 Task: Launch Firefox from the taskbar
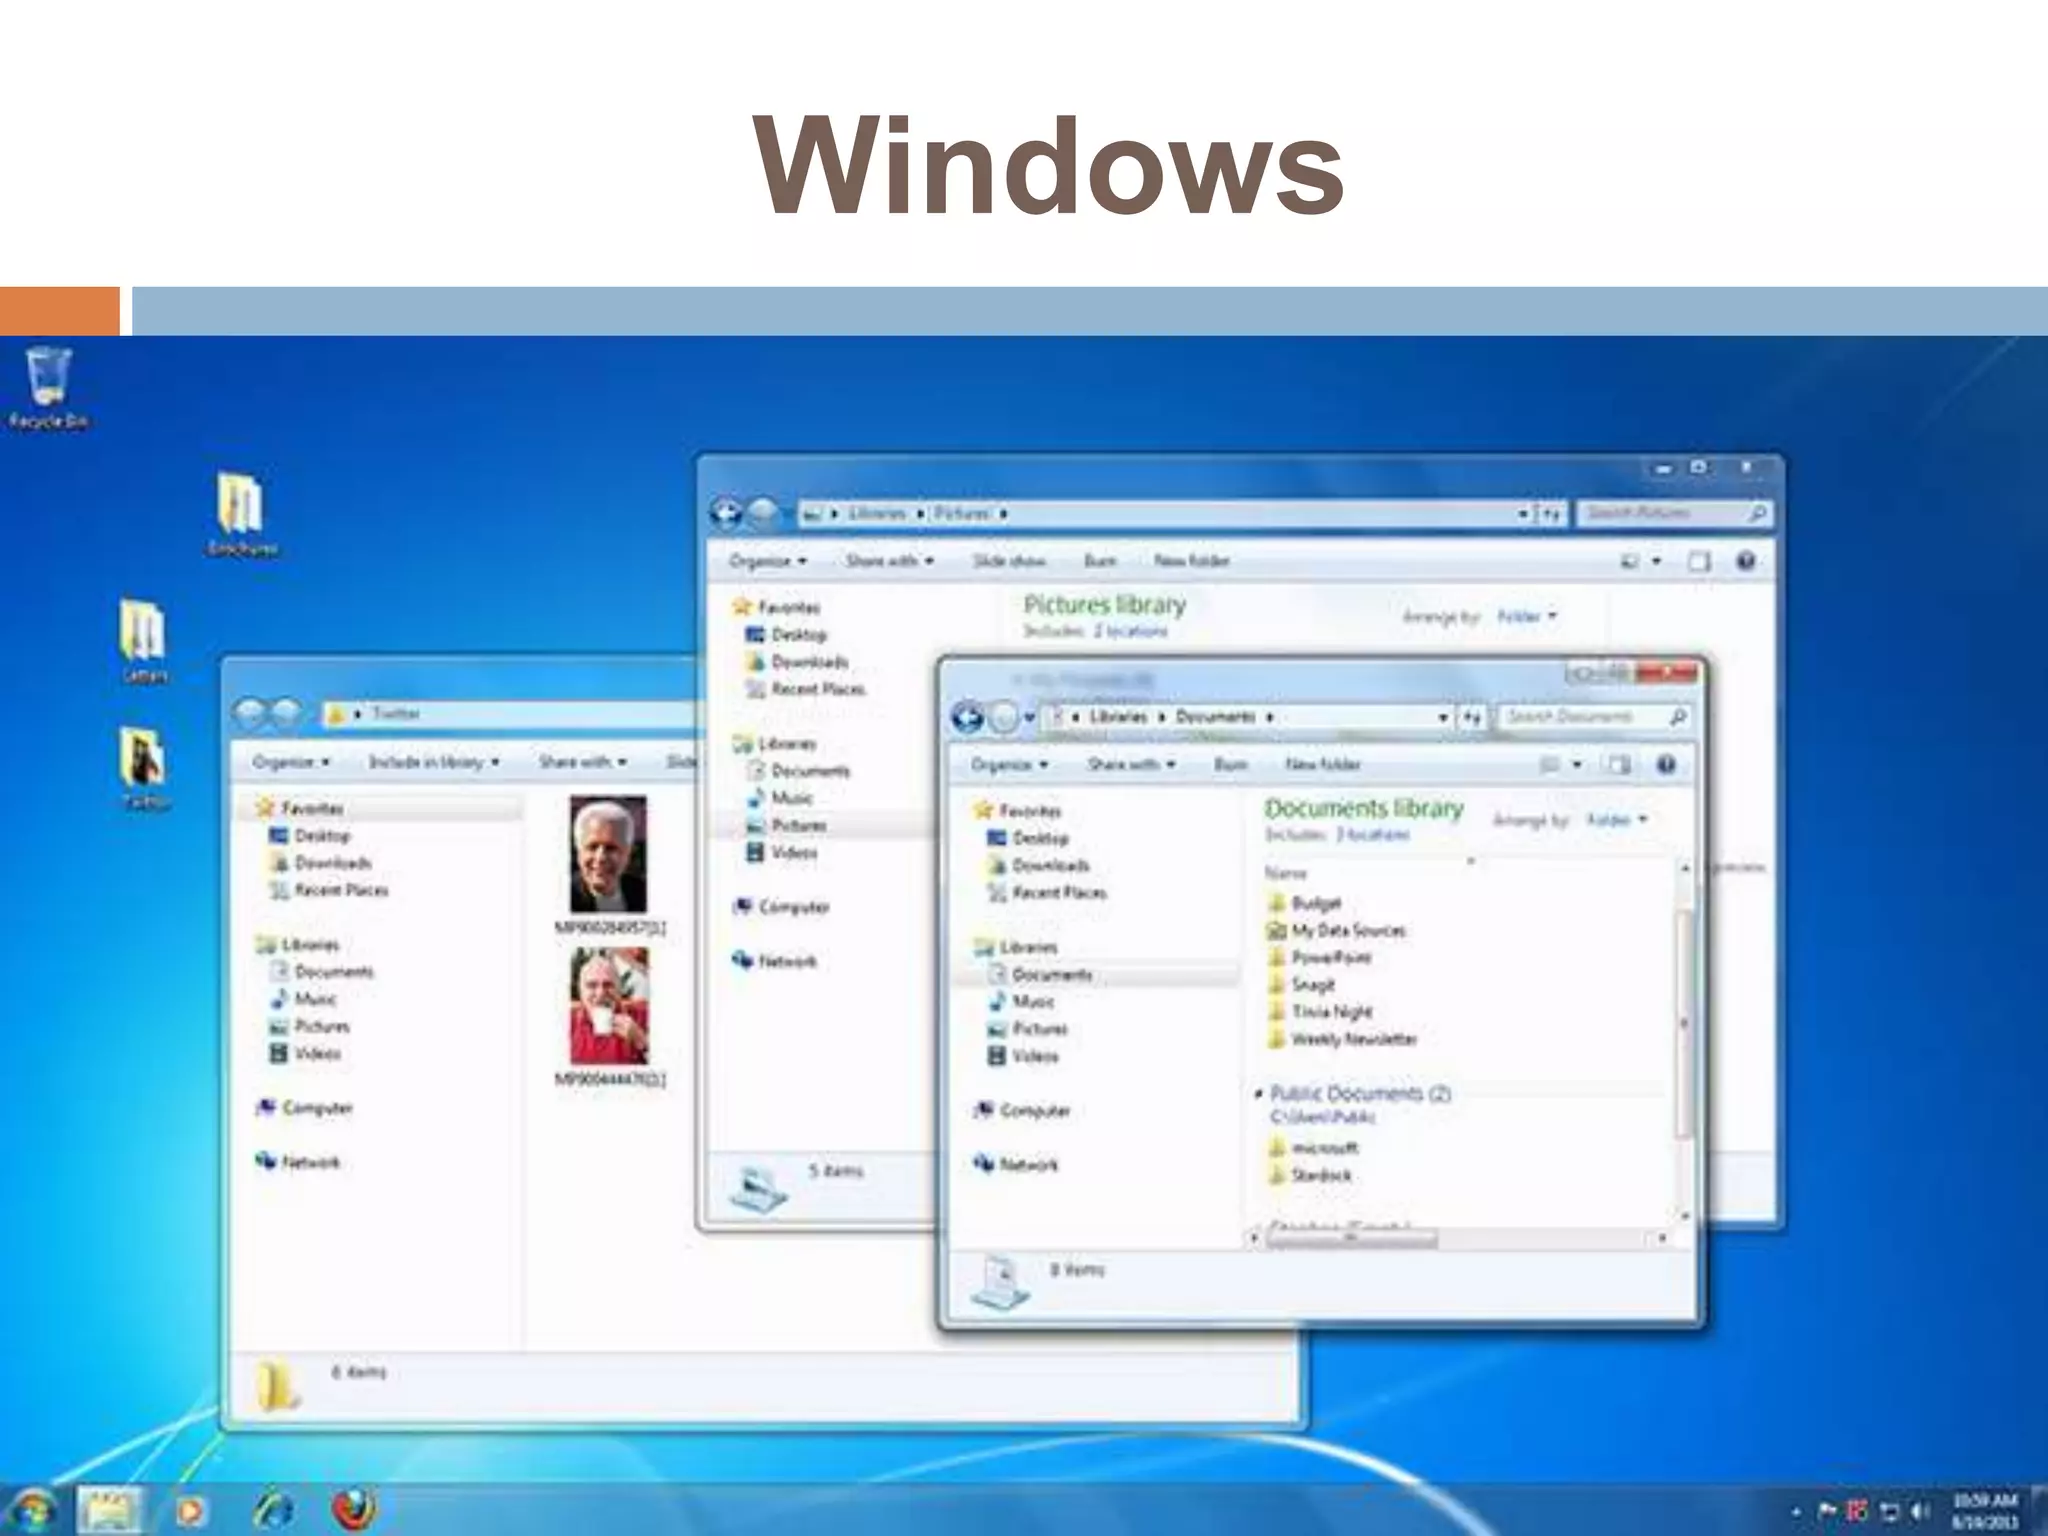(353, 1510)
